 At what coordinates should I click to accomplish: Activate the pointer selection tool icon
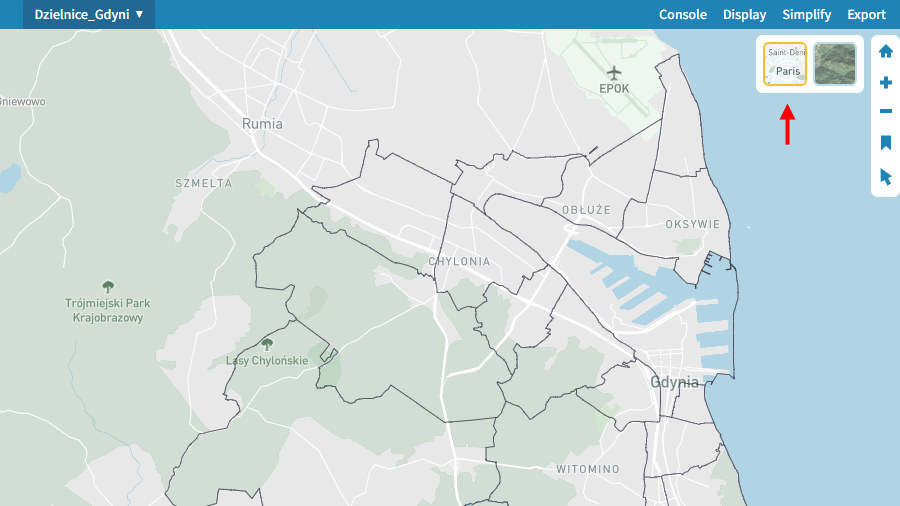[885, 176]
